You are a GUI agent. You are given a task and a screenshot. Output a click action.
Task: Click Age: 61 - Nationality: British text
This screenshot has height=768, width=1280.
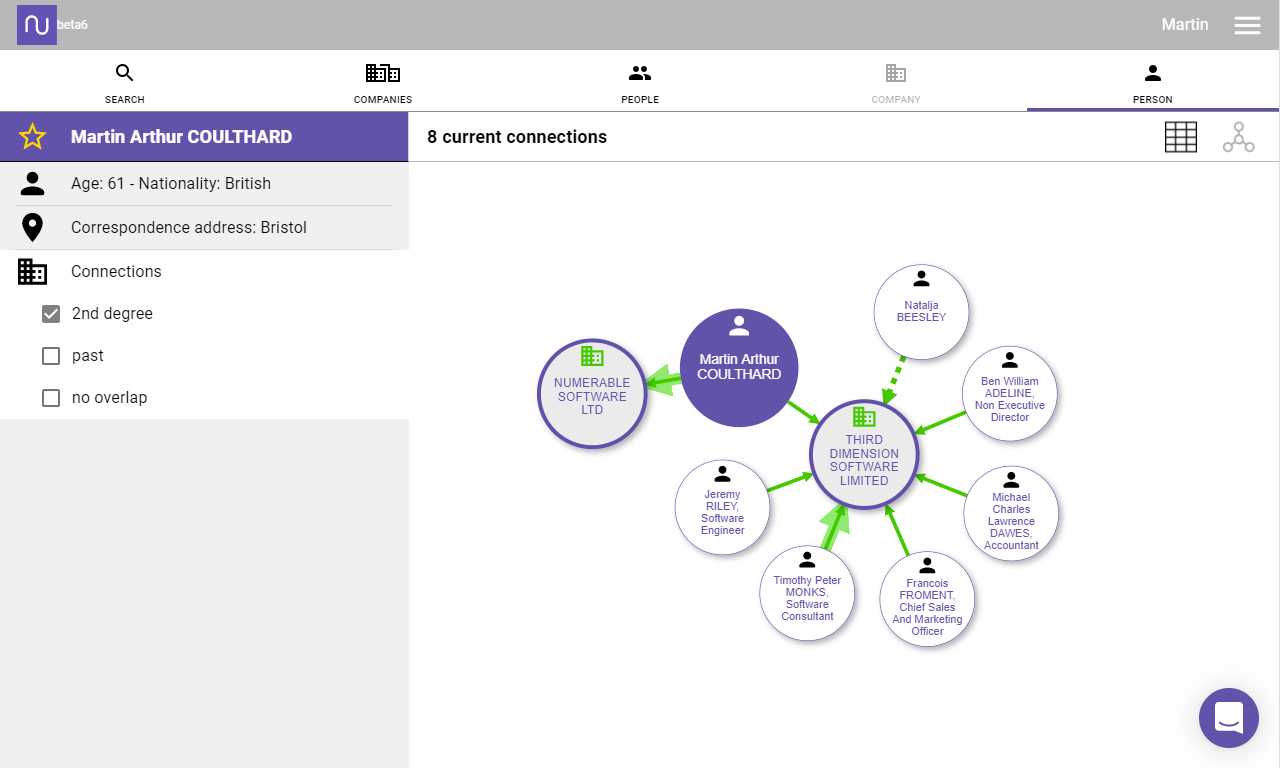[171, 184]
